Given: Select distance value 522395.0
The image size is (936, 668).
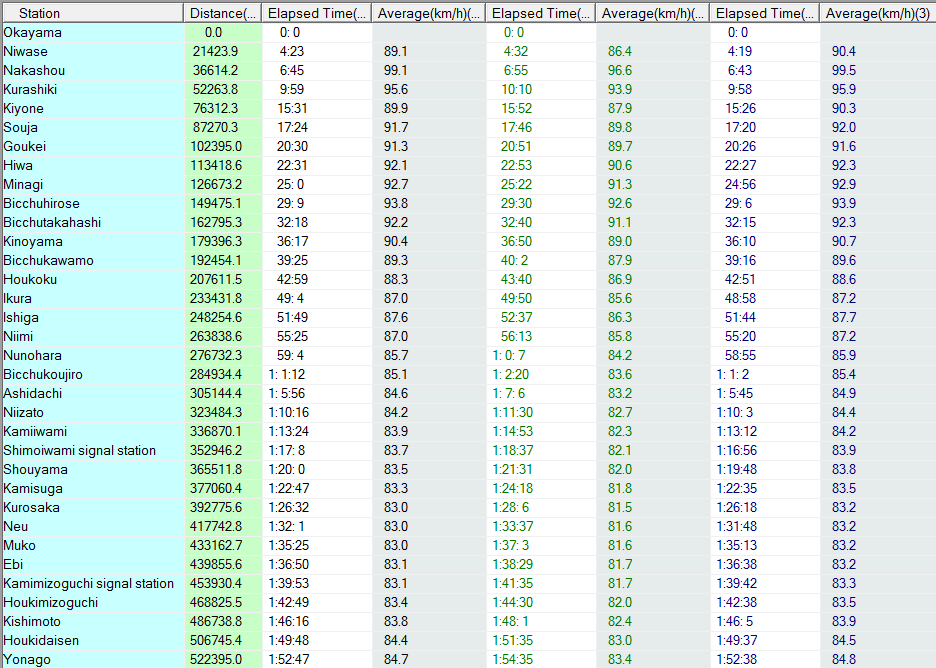Looking at the screenshot, I should 215,660.
